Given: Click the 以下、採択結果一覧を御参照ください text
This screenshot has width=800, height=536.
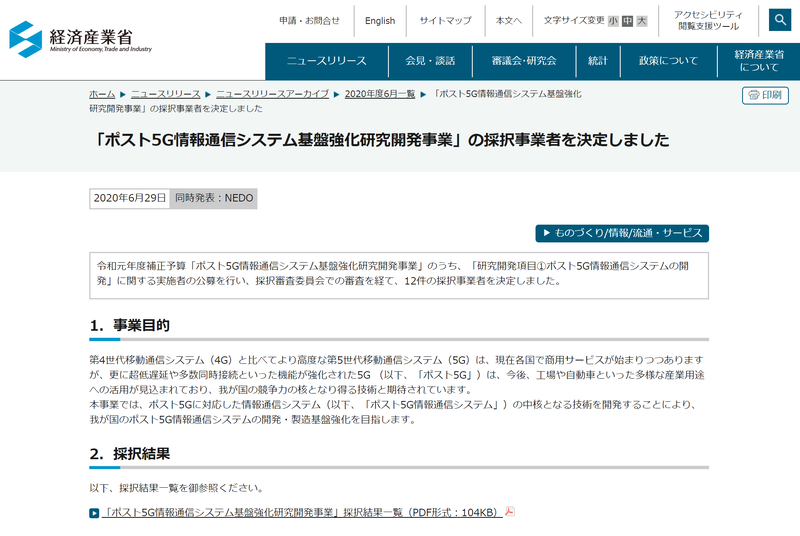Looking at the screenshot, I should [x=177, y=488].
